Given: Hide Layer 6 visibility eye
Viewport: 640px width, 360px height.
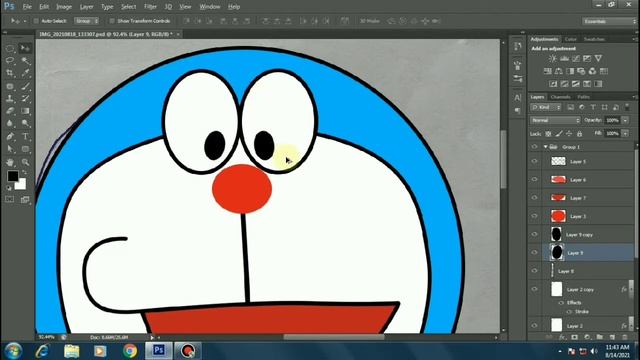Looking at the screenshot, I should (534, 180).
